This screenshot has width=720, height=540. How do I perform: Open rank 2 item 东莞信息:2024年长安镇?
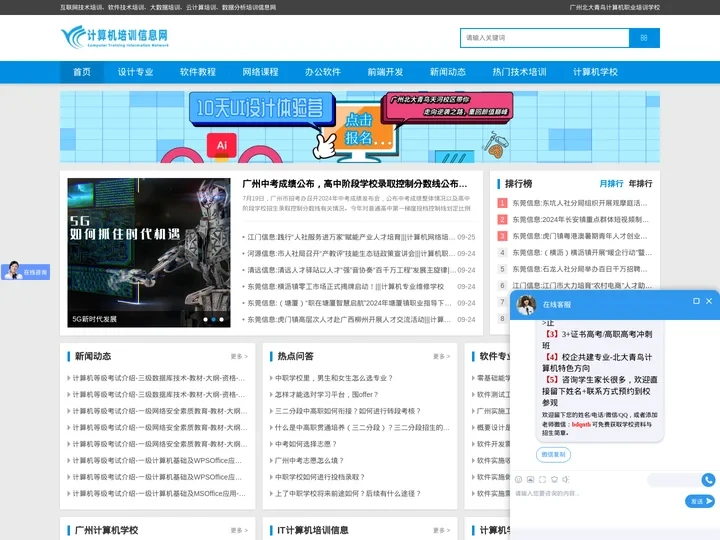click(580, 219)
